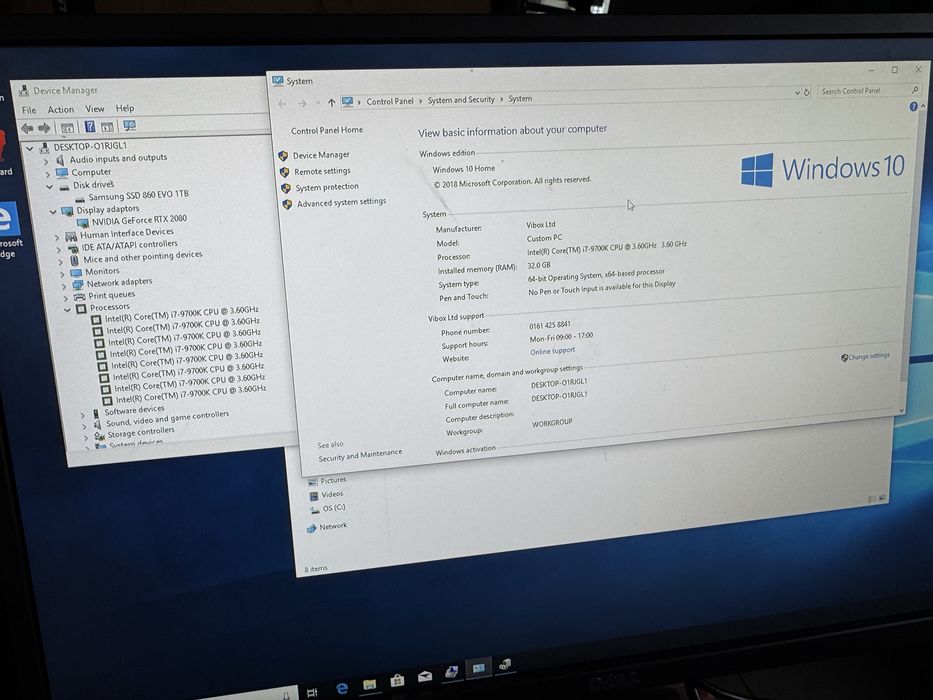This screenshot has height=700, width=933.
Task: Open the View menu in Device Manager
Action: 95,109
